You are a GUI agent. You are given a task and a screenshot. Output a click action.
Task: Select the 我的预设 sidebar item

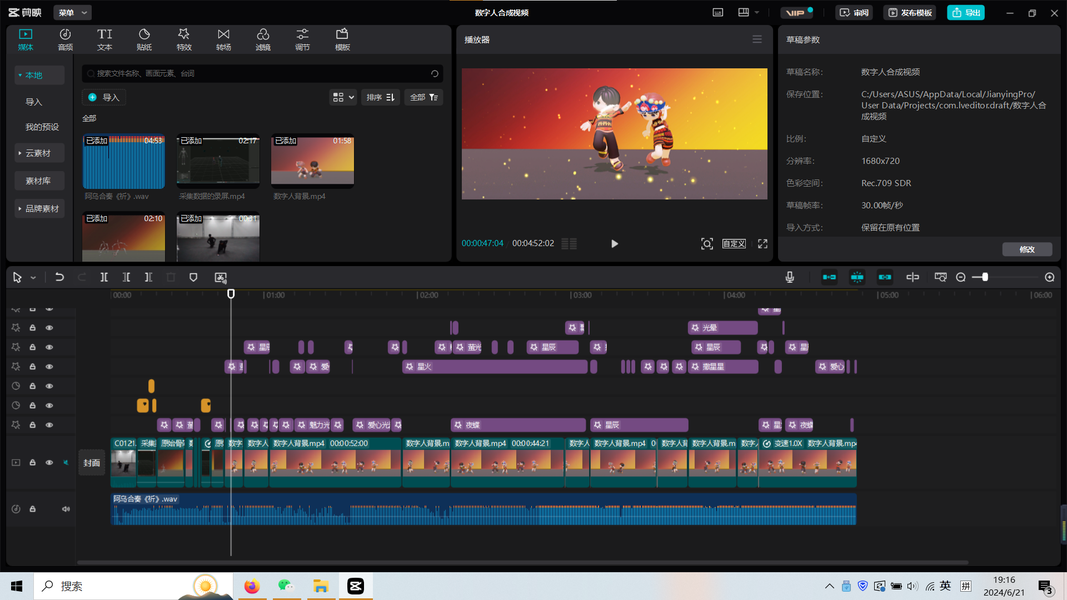[x=42, y=127]
